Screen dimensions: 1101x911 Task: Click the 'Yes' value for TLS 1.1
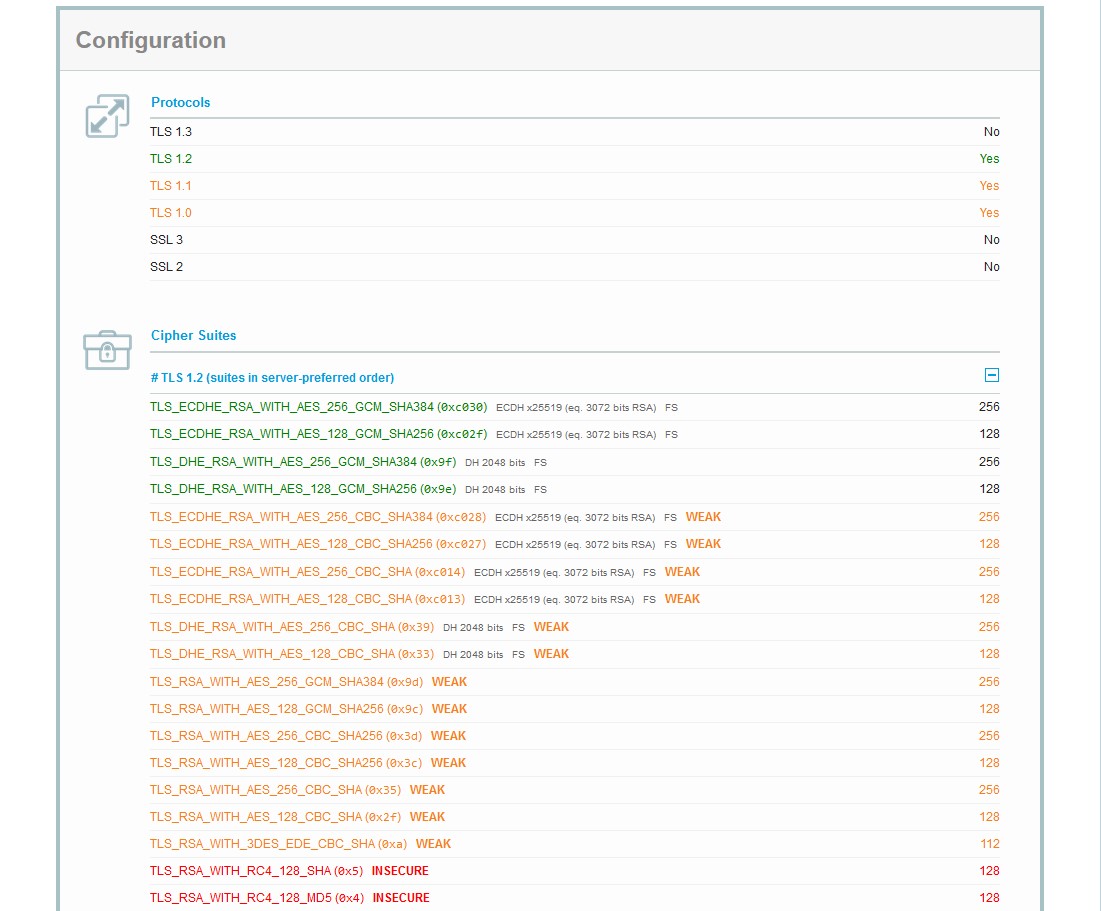(989, 186)
